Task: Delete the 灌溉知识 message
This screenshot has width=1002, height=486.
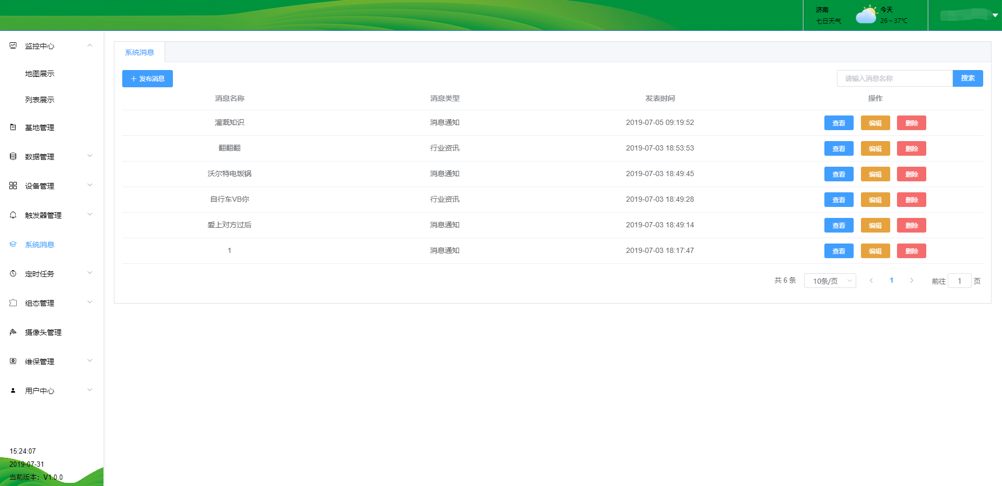Action: point(911,123)
